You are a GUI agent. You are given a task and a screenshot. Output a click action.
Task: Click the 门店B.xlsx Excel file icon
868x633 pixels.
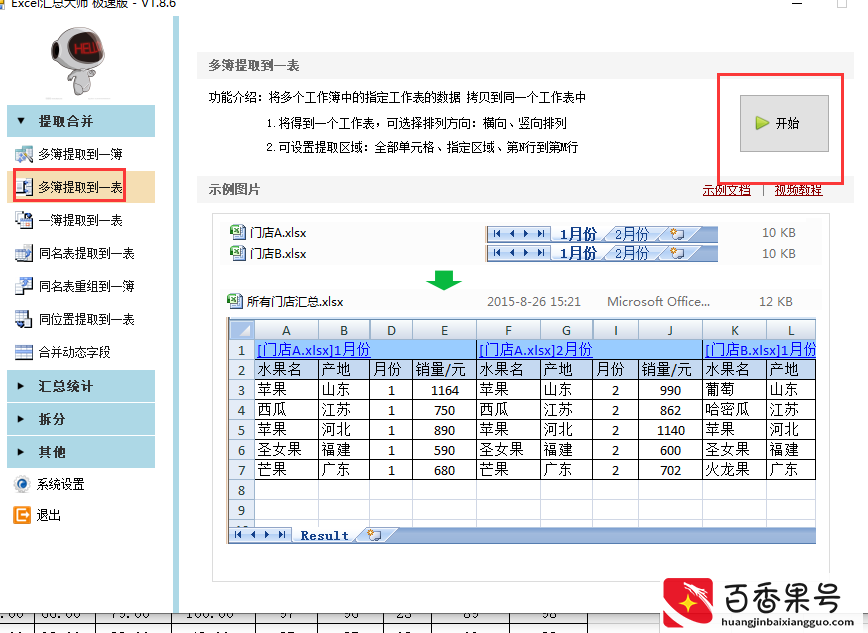coord(237,254)
